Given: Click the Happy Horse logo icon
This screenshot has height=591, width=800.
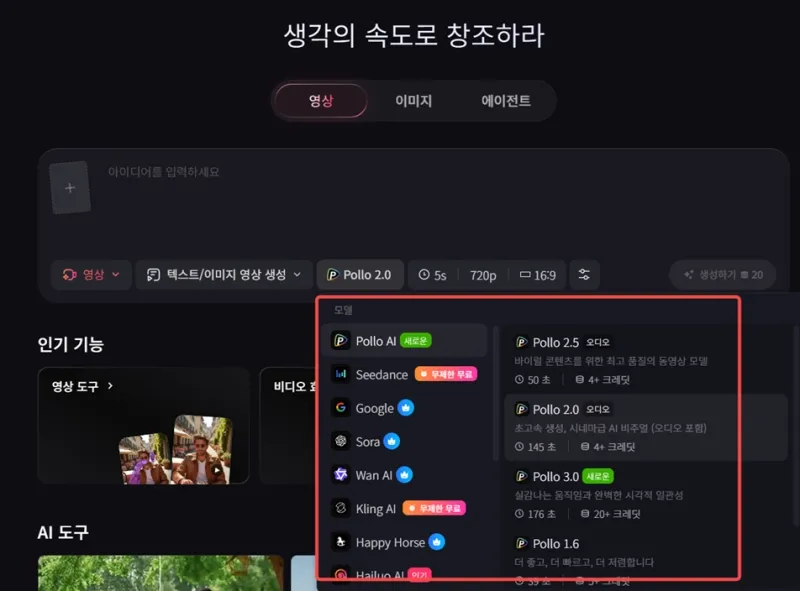Looking at the screenshot, I should (x=340, y=542).
